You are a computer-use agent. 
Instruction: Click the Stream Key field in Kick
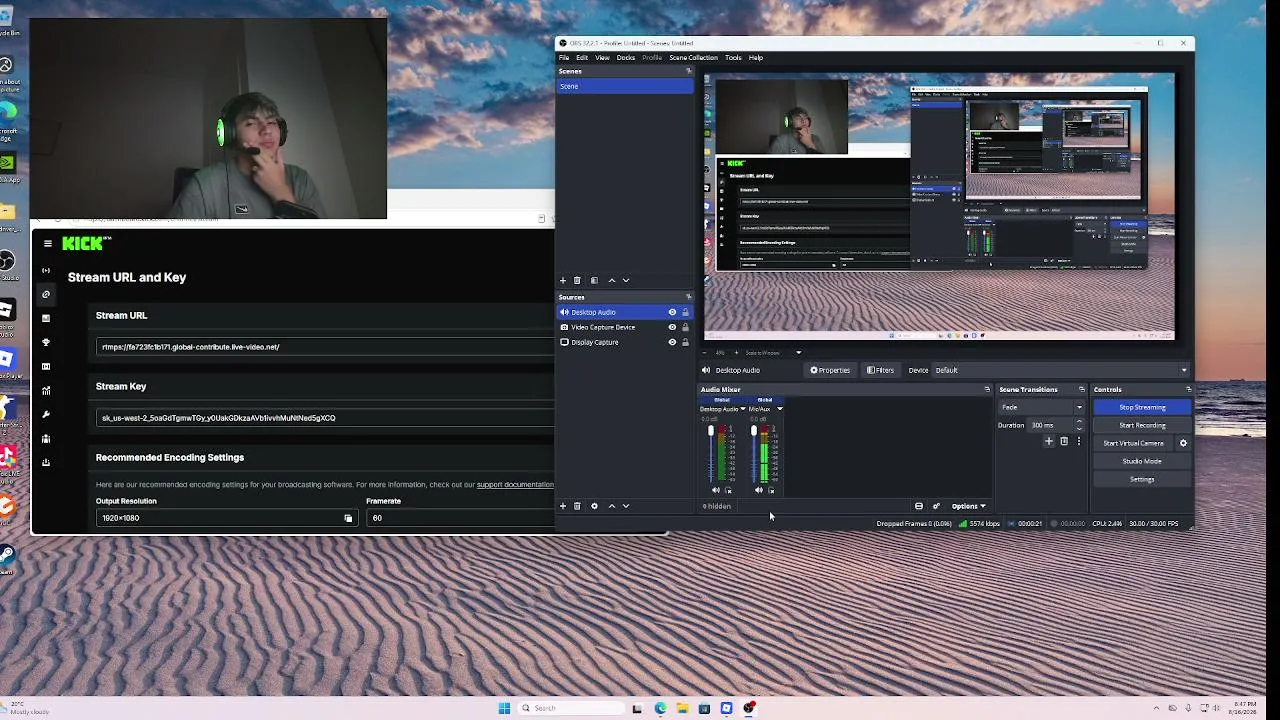[325, 418]
